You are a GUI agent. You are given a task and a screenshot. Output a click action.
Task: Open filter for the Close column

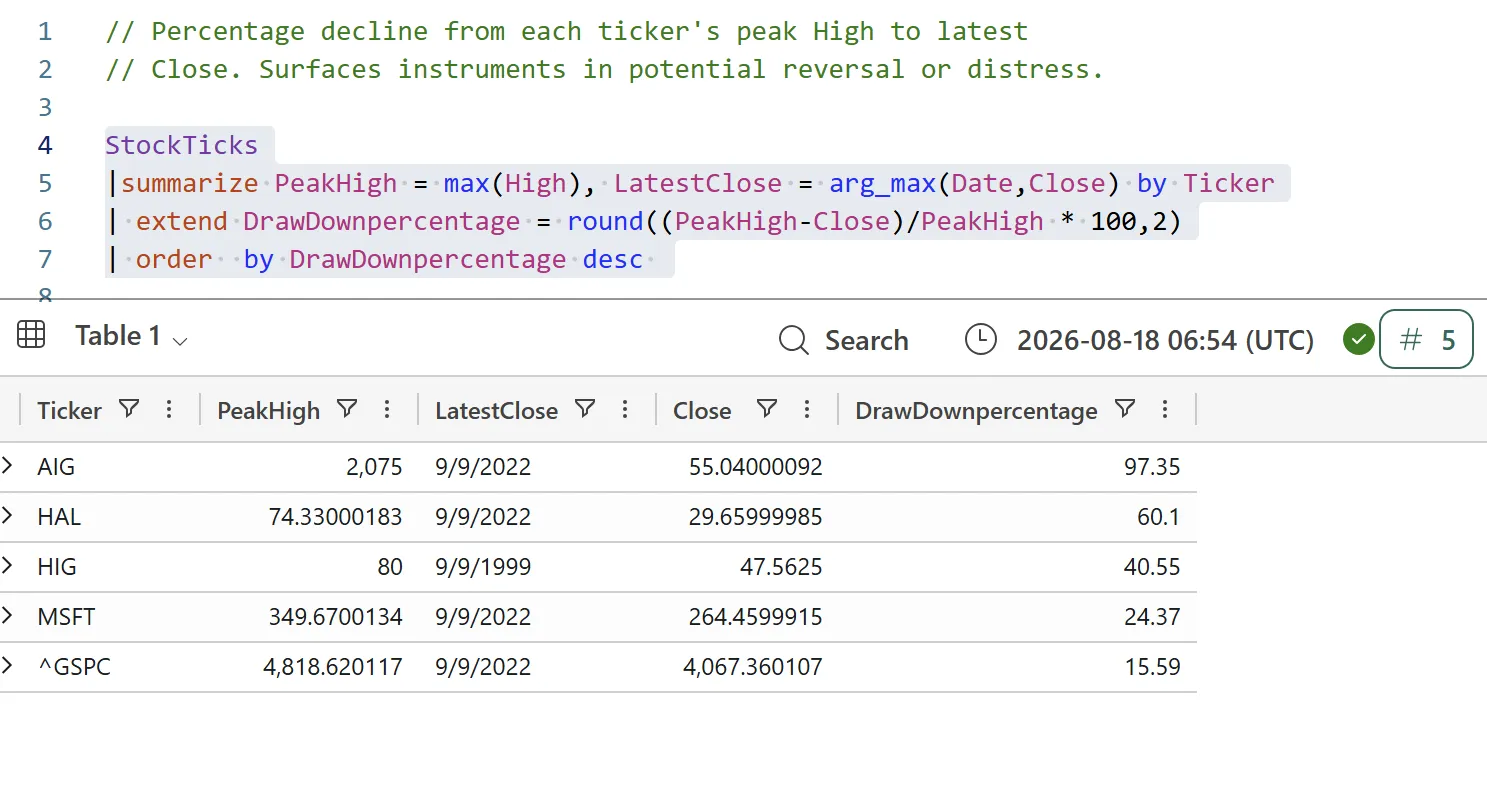(x=767, y=409)
